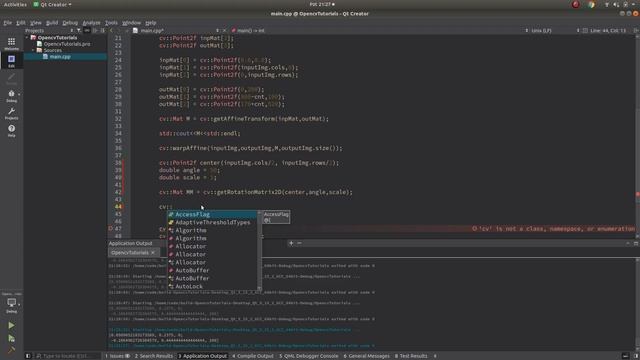
Task: Open the Edit menu
Action: click(21, 23)
